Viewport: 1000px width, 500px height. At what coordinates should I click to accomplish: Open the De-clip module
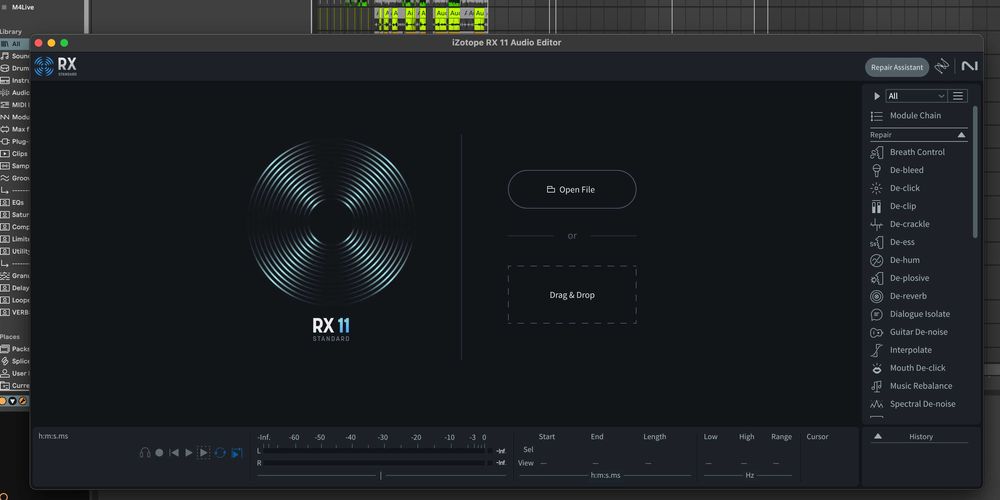point(902,206)
